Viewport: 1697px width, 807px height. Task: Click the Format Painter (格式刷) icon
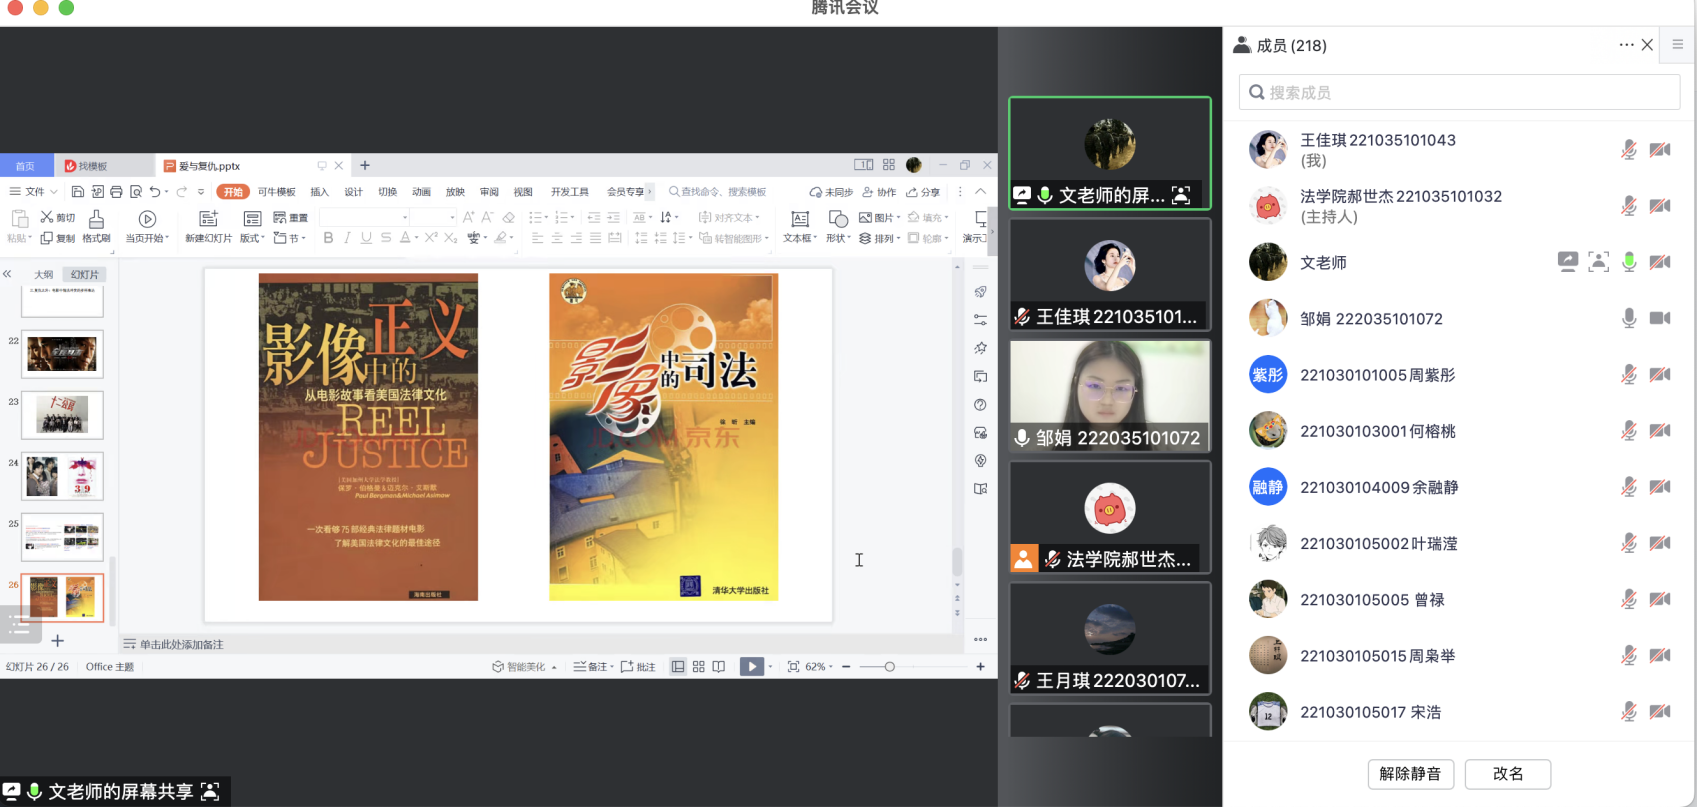96,219
